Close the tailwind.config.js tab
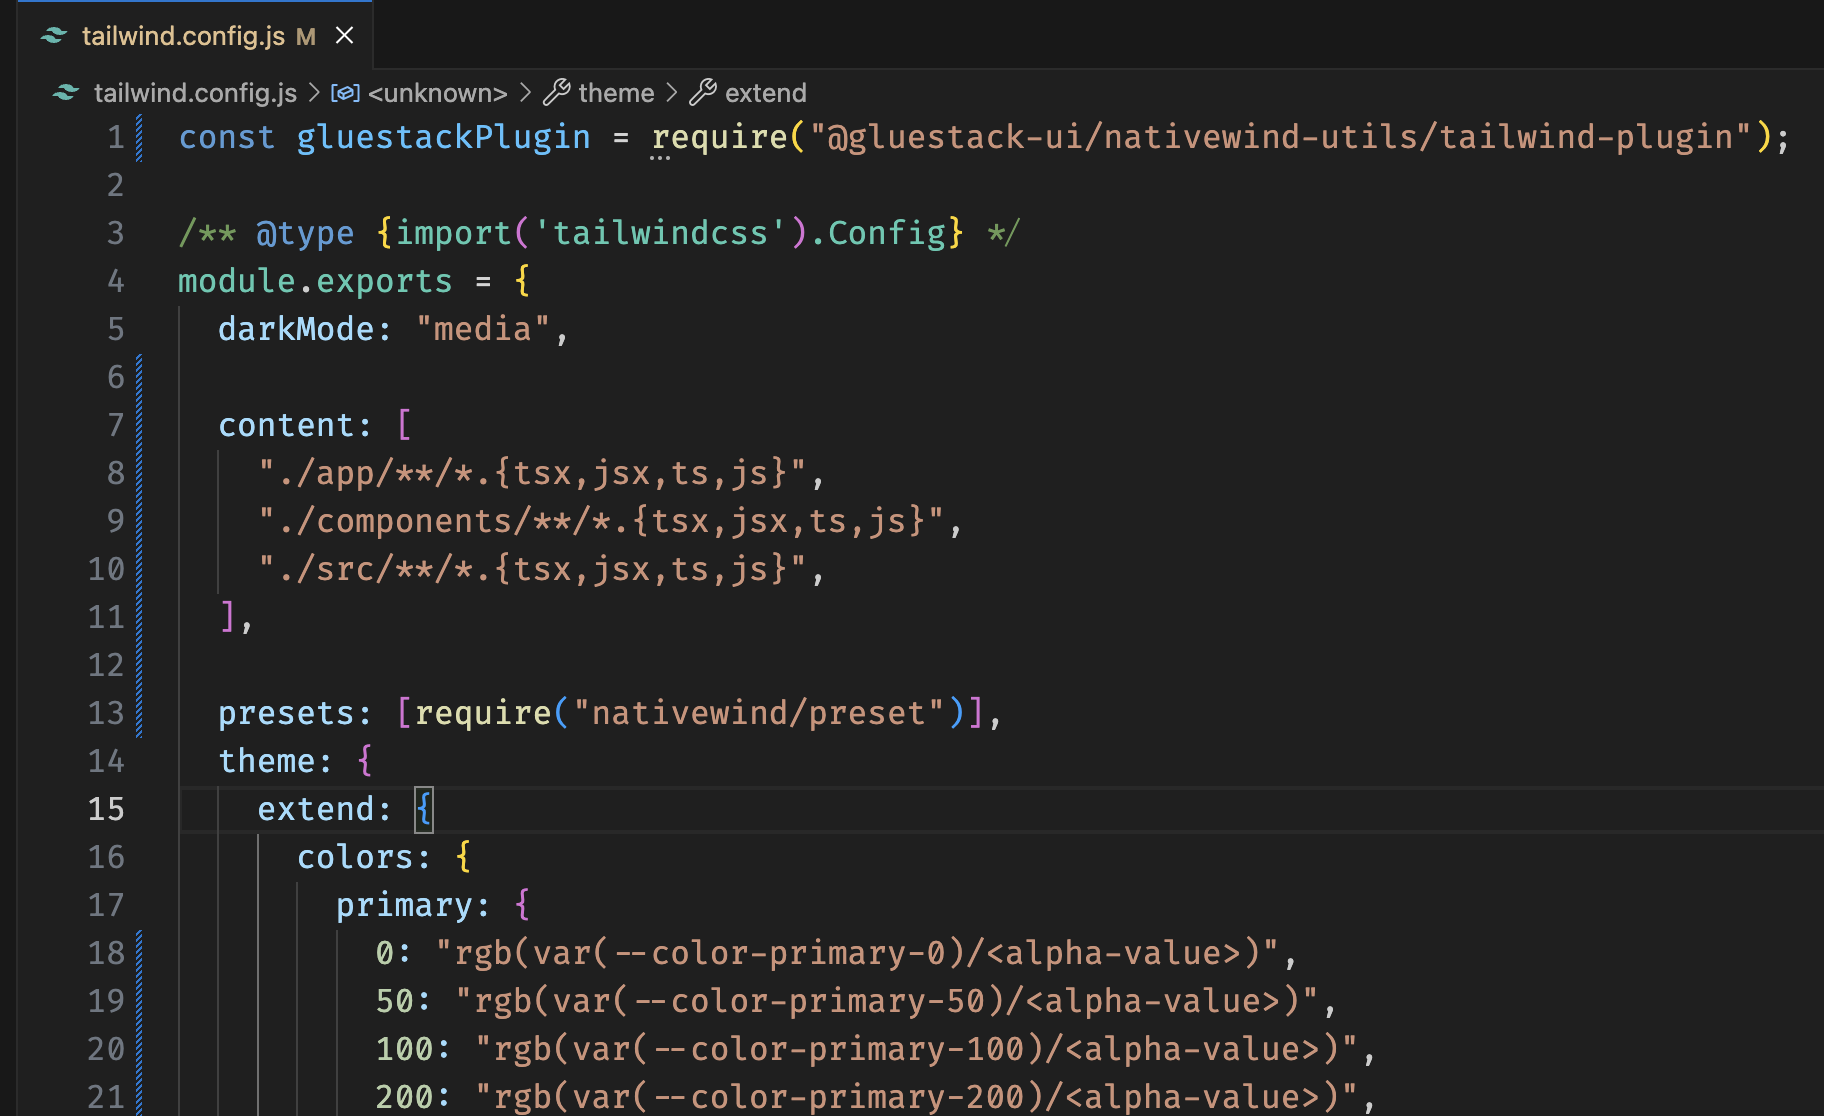Screen dimensions: 1824x1116 click(x=345, y=36)
